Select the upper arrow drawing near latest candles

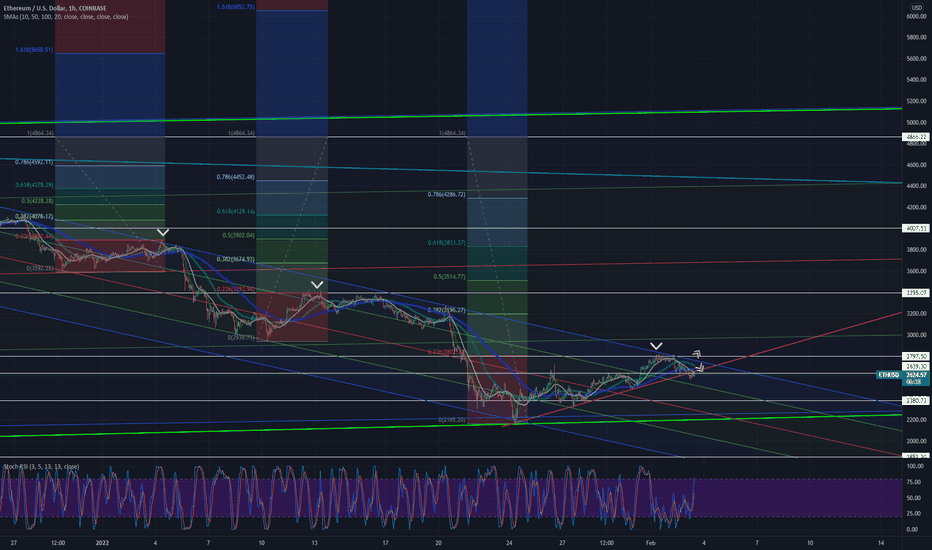pyautogui.click(x=696, y=354)
